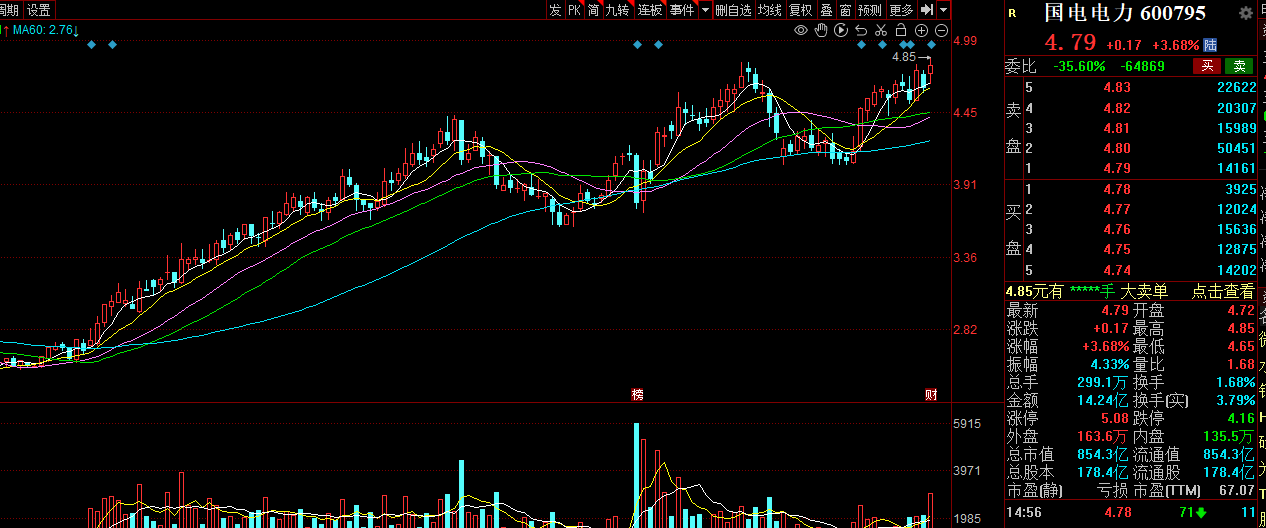Toggle the chart lock icon
This screenshot has height=528, width=1266.
pyautogui.click(x=901, y=31)
